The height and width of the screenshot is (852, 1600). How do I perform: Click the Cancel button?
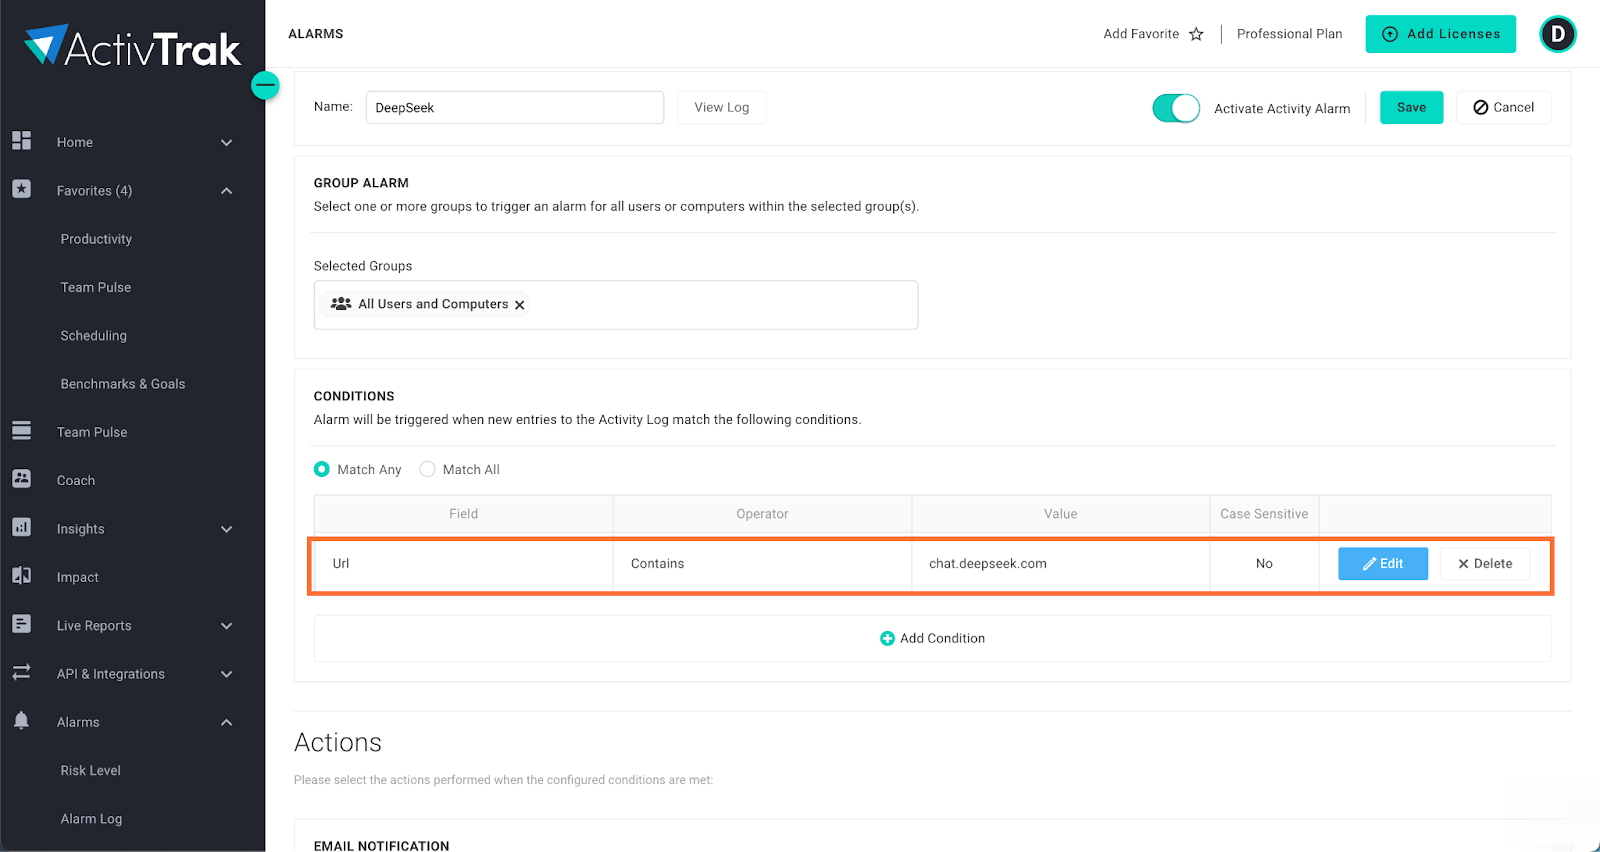click(1503, 107)
